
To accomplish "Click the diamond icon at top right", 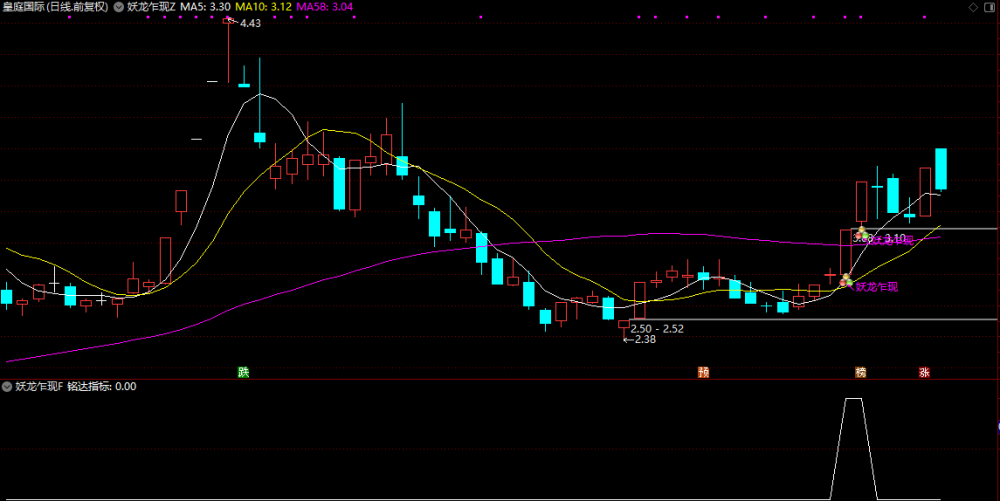I will 973,7.
